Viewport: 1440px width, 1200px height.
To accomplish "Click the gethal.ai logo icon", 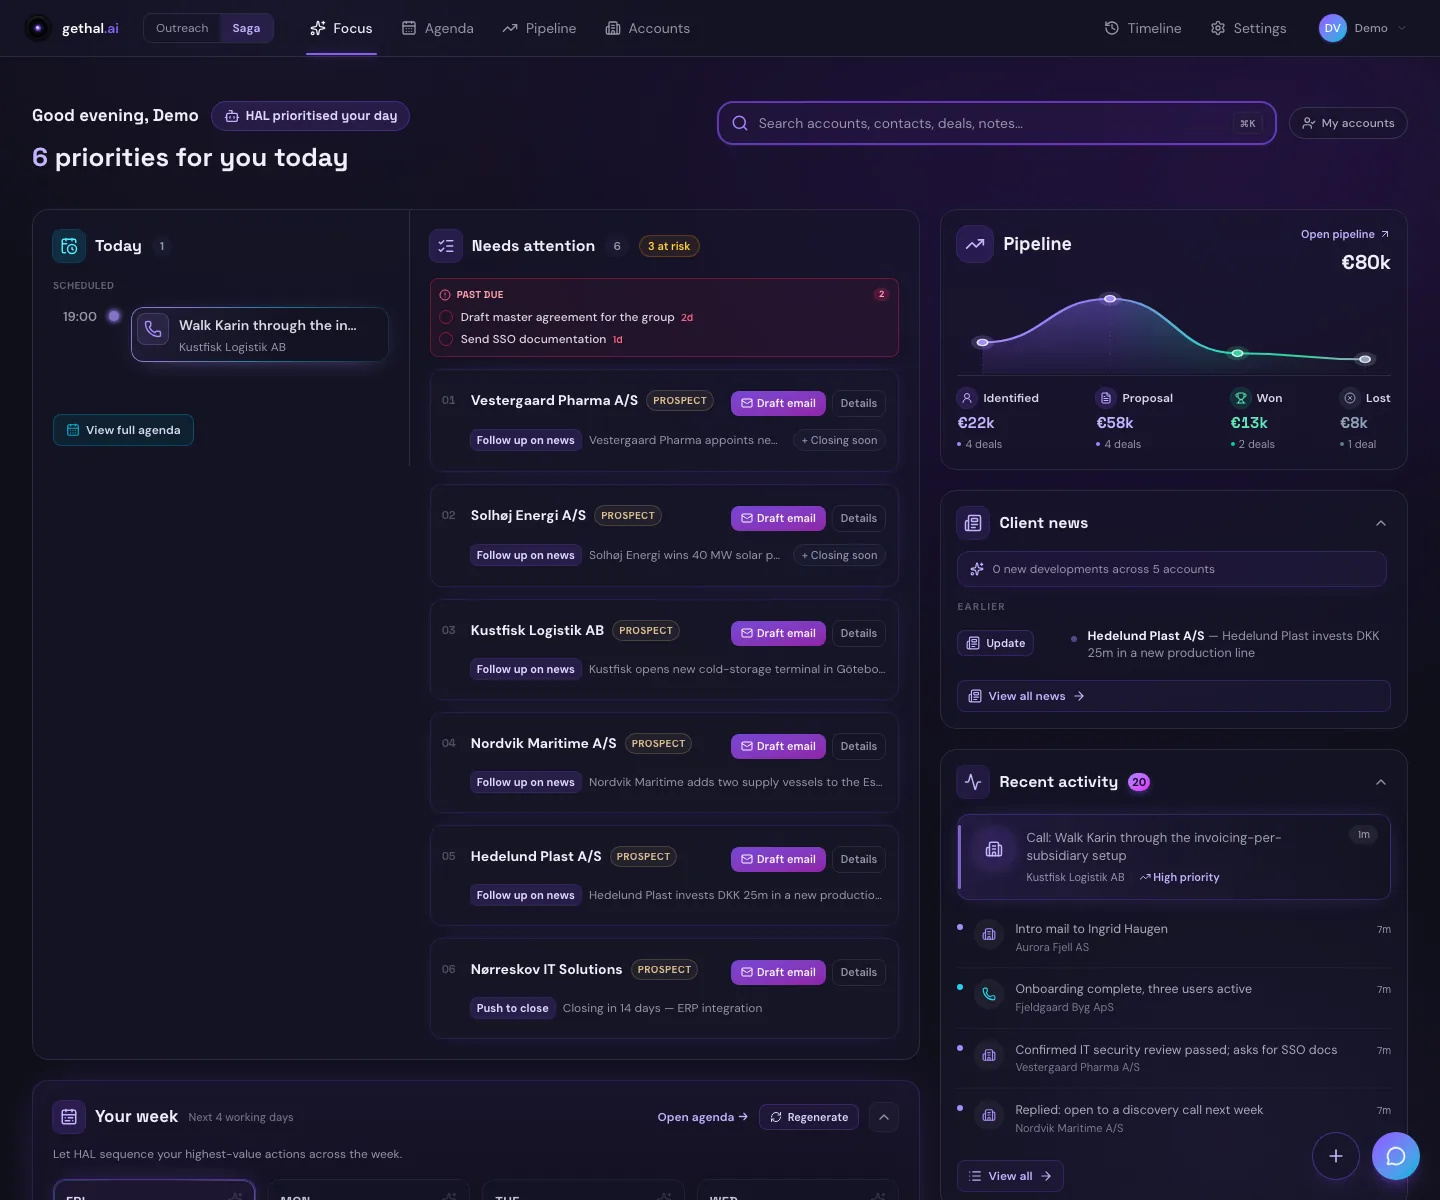I will 38,28.
